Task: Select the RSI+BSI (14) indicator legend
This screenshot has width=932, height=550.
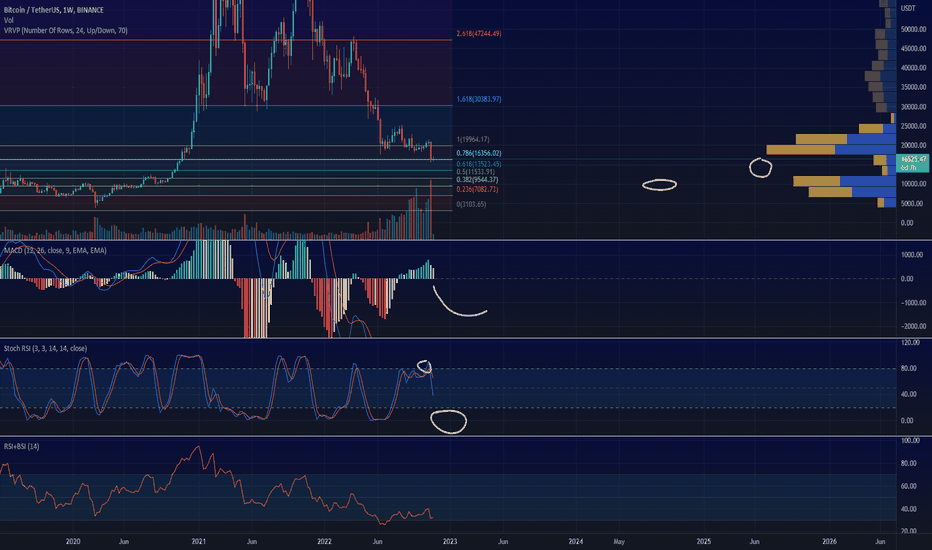Action: [21, 447]
